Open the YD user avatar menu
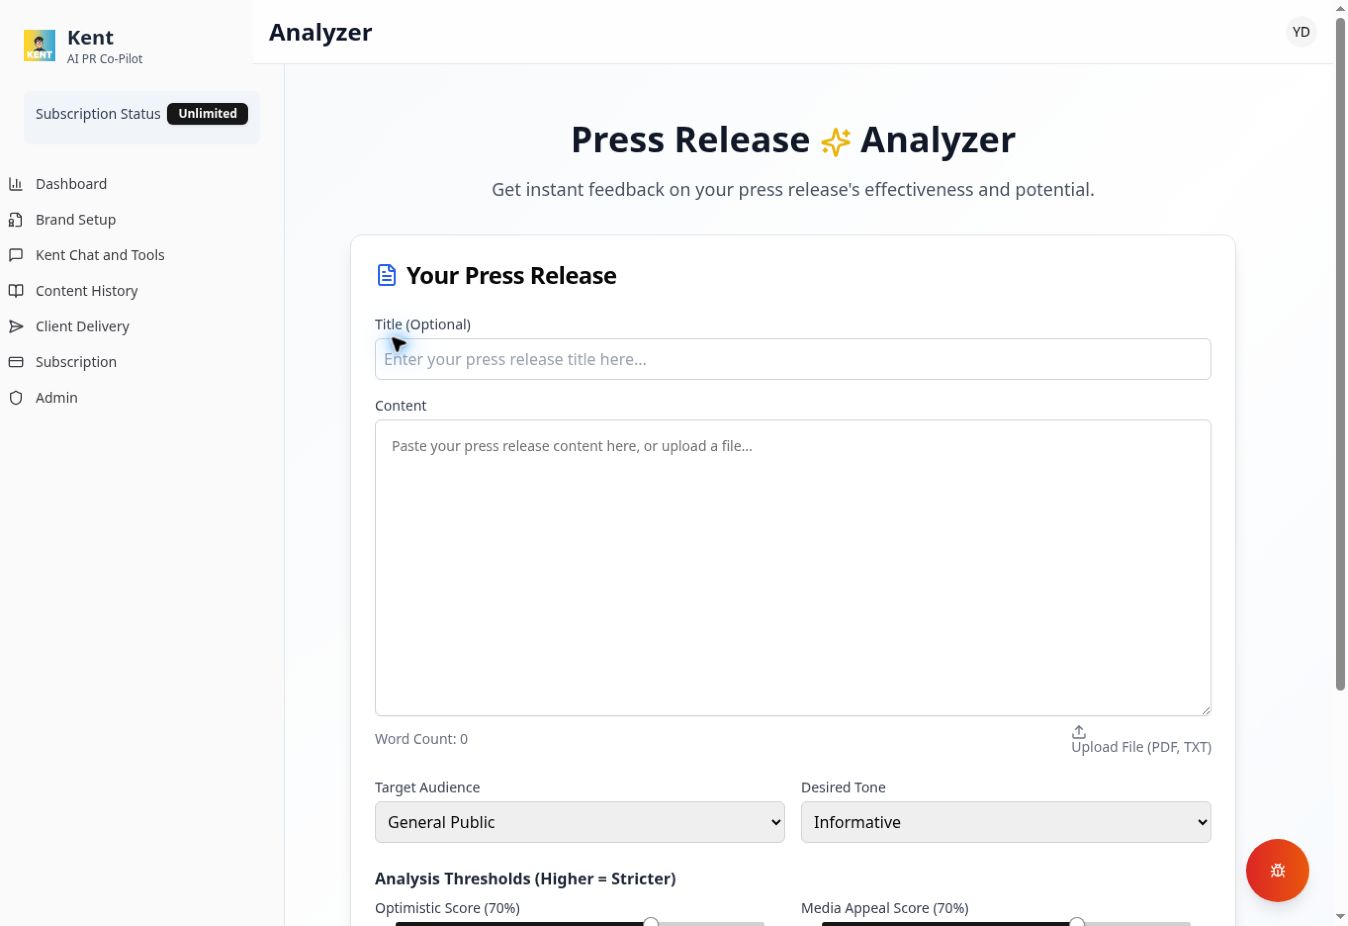 pyautogui.click(x=1301, y=32)
